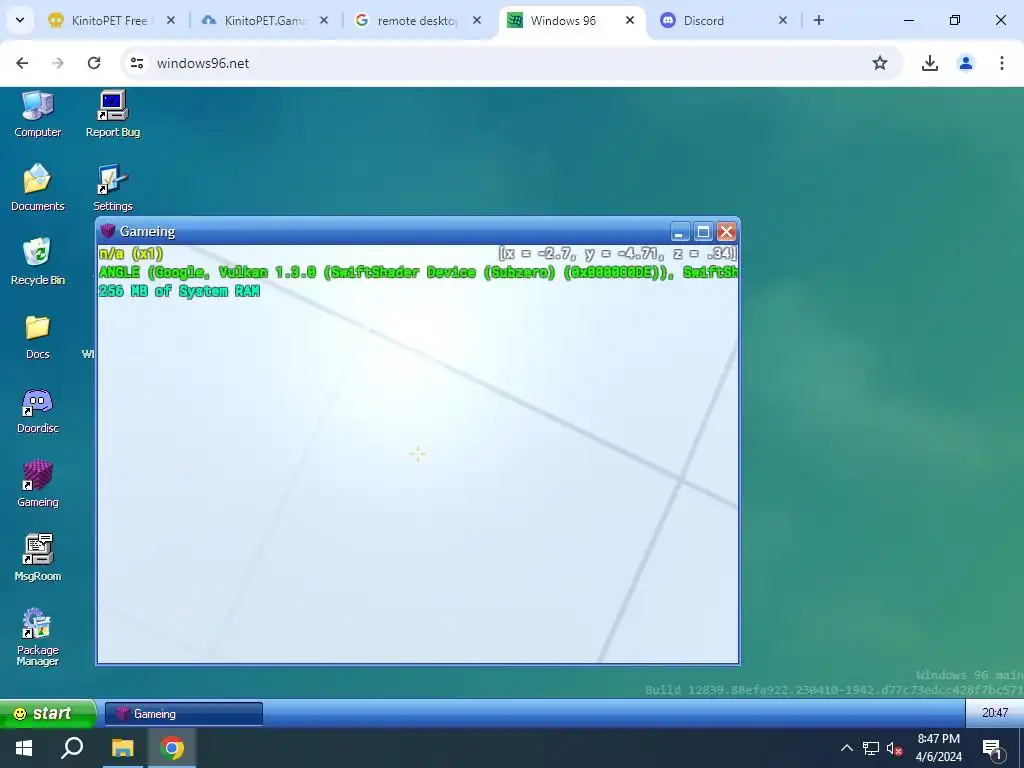Open the Report Bug shortcut
The width and height of the screenshot is (1024, 768).
point(113,114)
